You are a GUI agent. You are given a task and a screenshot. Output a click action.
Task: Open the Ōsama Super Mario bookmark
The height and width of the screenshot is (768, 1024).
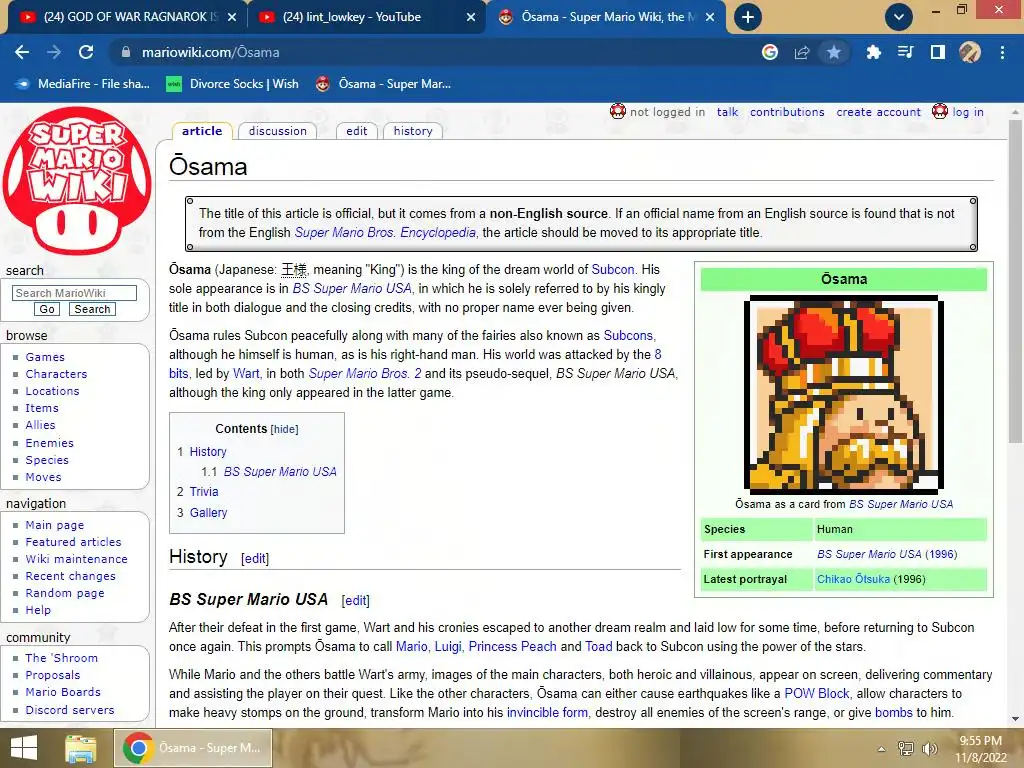pyautogui.click(x=384, y=84)
